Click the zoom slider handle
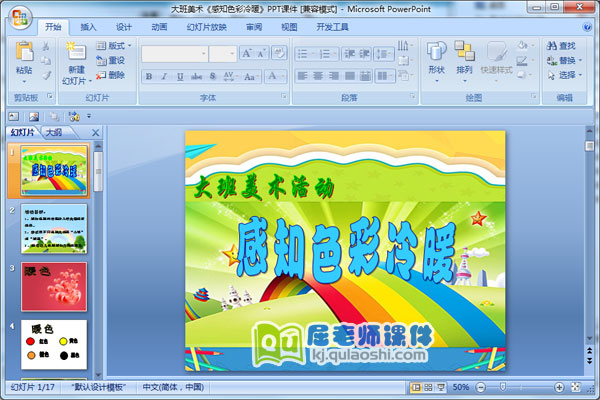The width and height of the screenshot is (600, 400). pyautogui.click(x=503, y=387)
